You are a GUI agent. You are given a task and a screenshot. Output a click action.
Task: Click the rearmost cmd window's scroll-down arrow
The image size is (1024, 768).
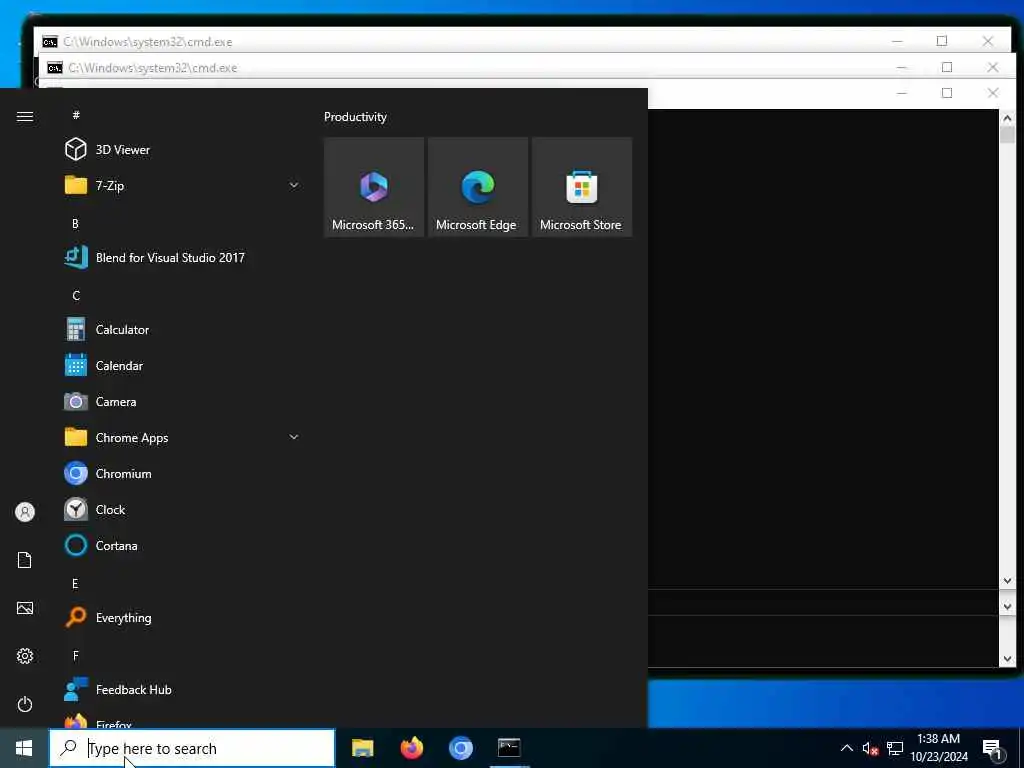[1006, 658]
